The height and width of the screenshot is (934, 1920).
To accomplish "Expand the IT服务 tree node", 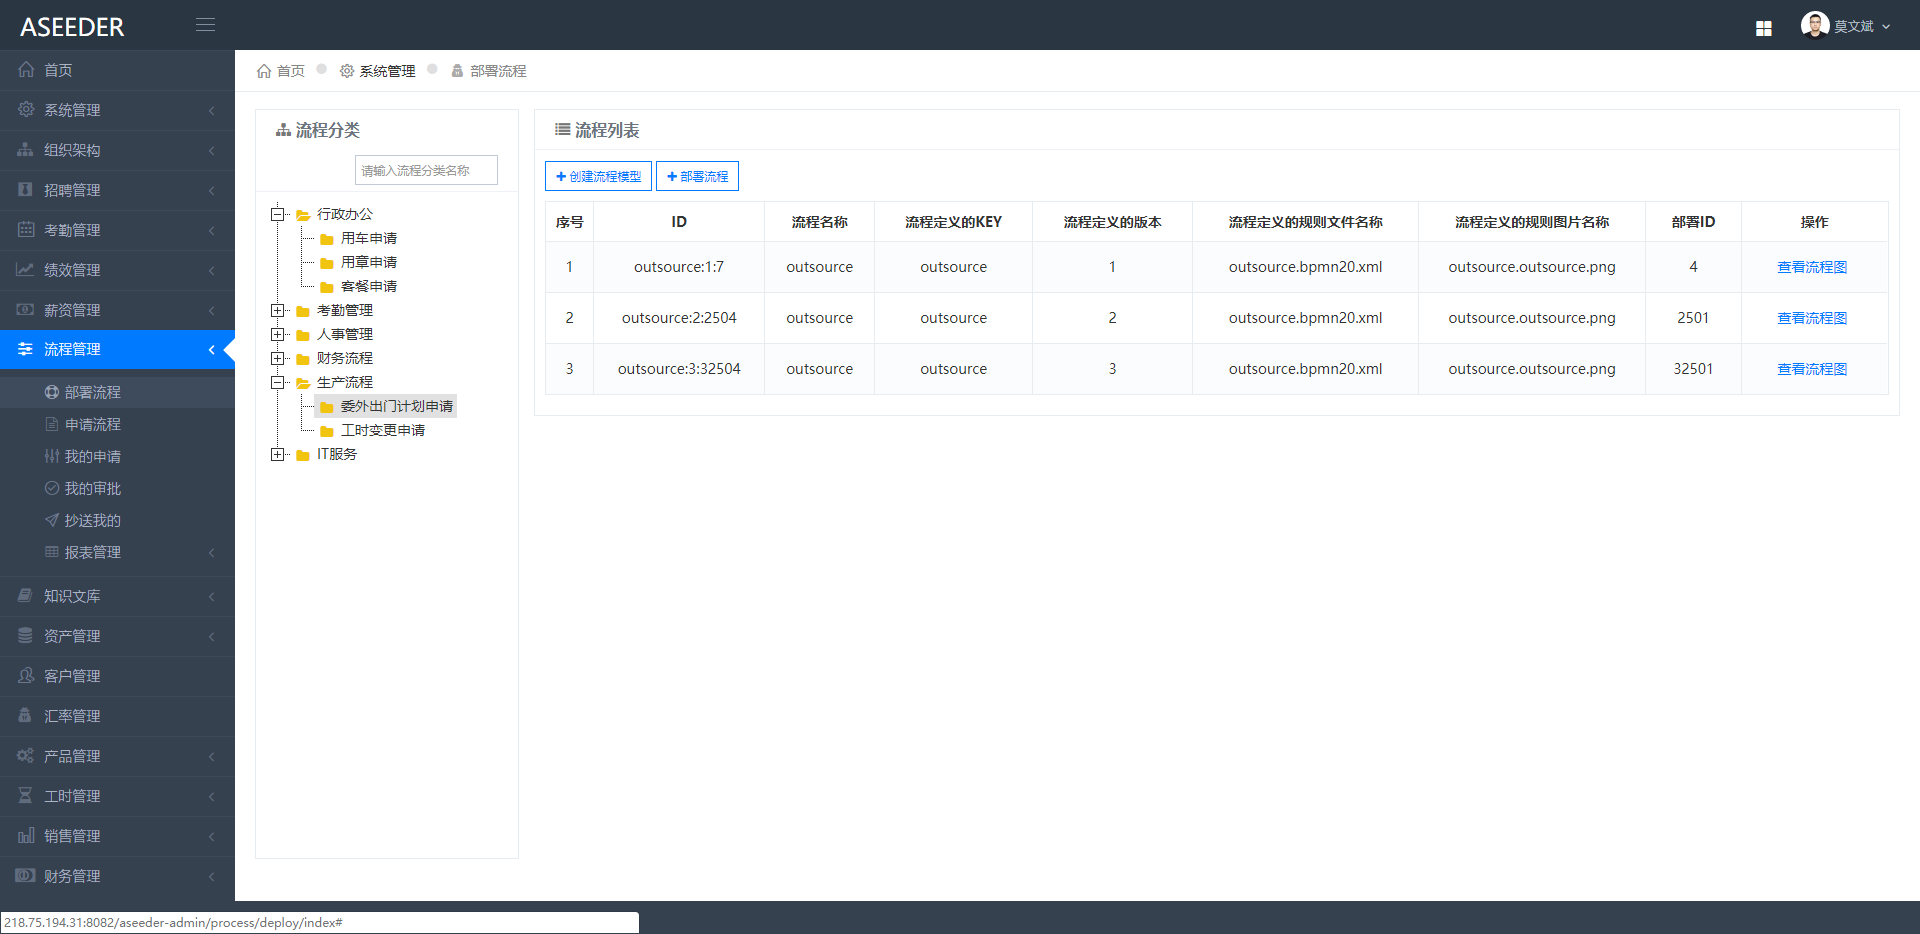I will [277, 454].
